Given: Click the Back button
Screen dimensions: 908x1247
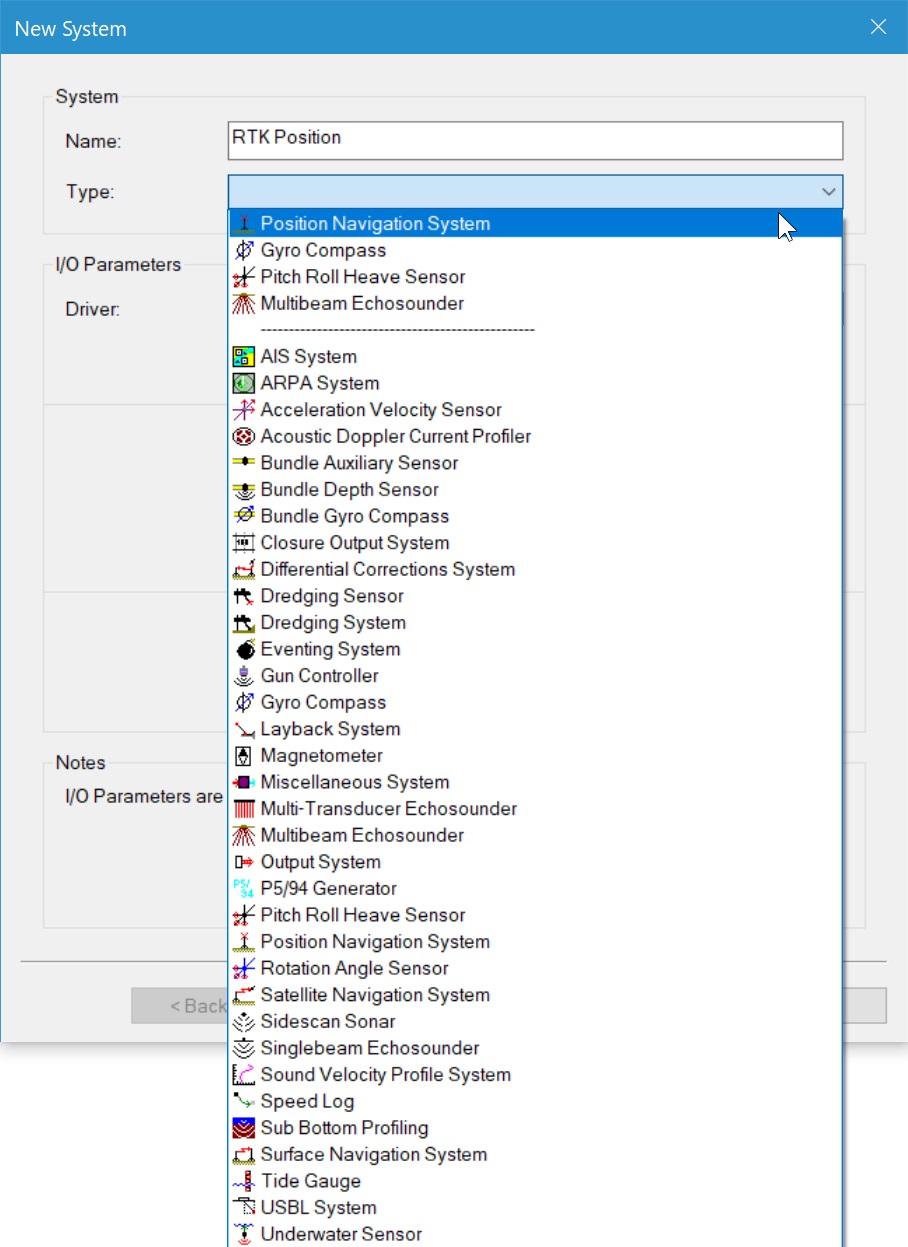Looking at the screenshot, I should click(x=180, y=1006).
